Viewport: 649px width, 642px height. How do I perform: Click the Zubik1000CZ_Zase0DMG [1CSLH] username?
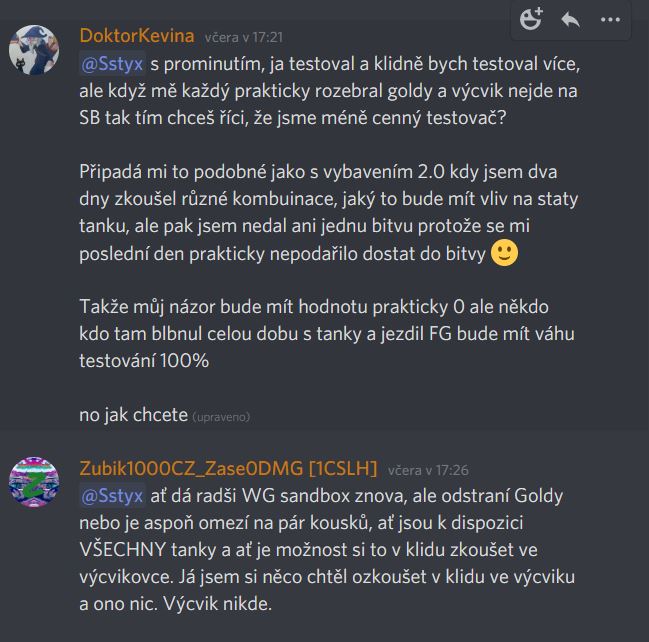coord(228,469)
